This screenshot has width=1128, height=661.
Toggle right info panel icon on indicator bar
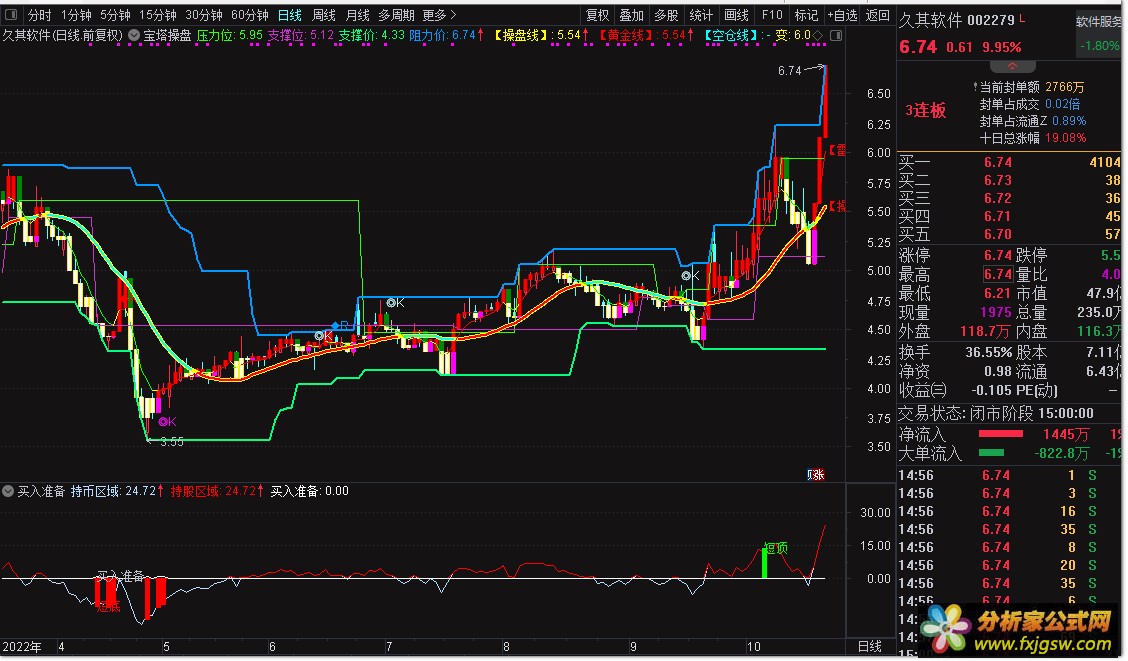836,35
